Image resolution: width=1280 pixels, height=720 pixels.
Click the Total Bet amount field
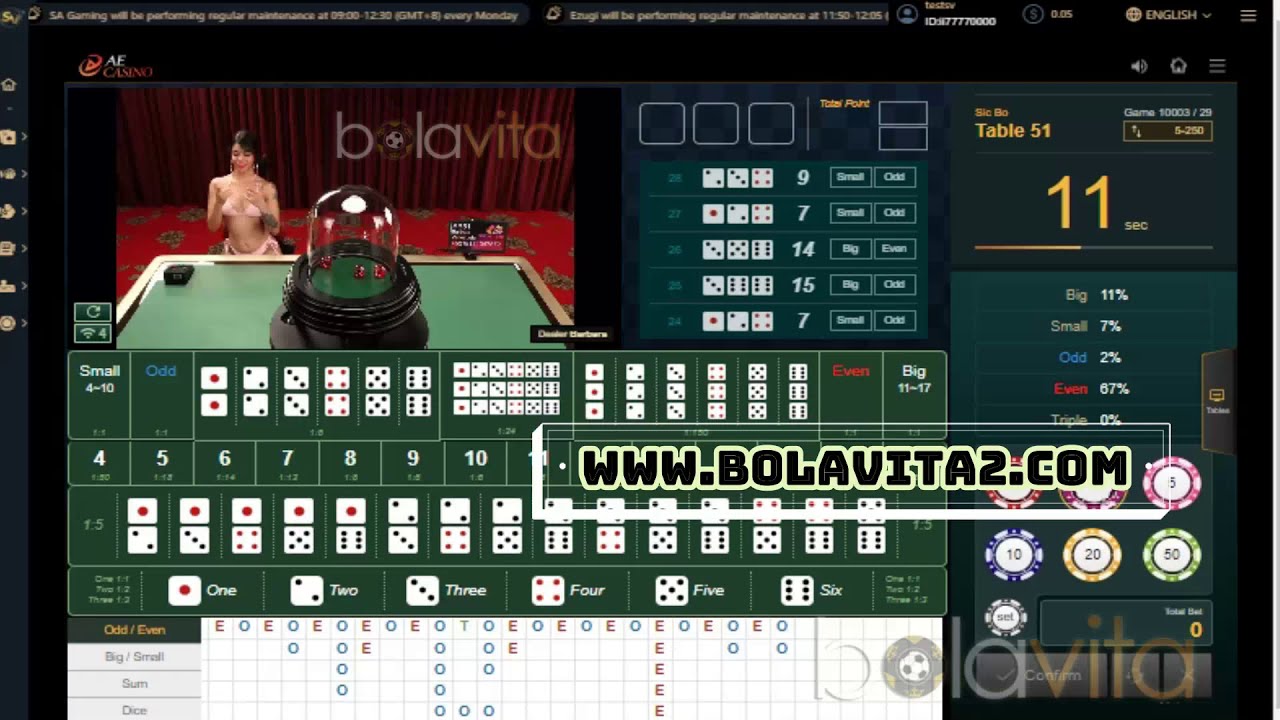(1126, 622)
